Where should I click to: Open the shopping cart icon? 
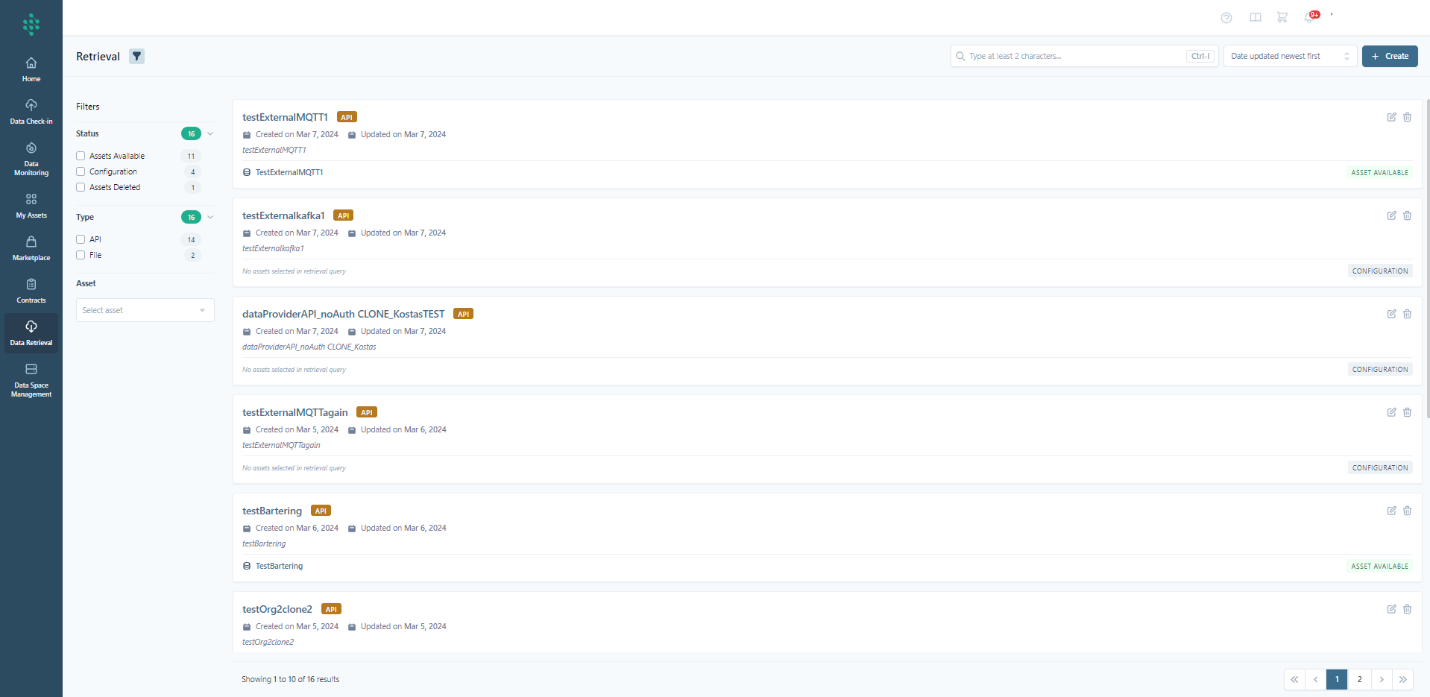(x=1282, y=18)
